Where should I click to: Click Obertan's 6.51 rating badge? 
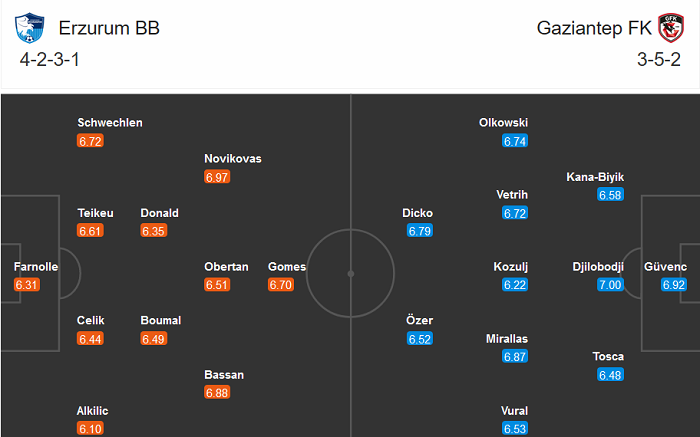[217, 285]
